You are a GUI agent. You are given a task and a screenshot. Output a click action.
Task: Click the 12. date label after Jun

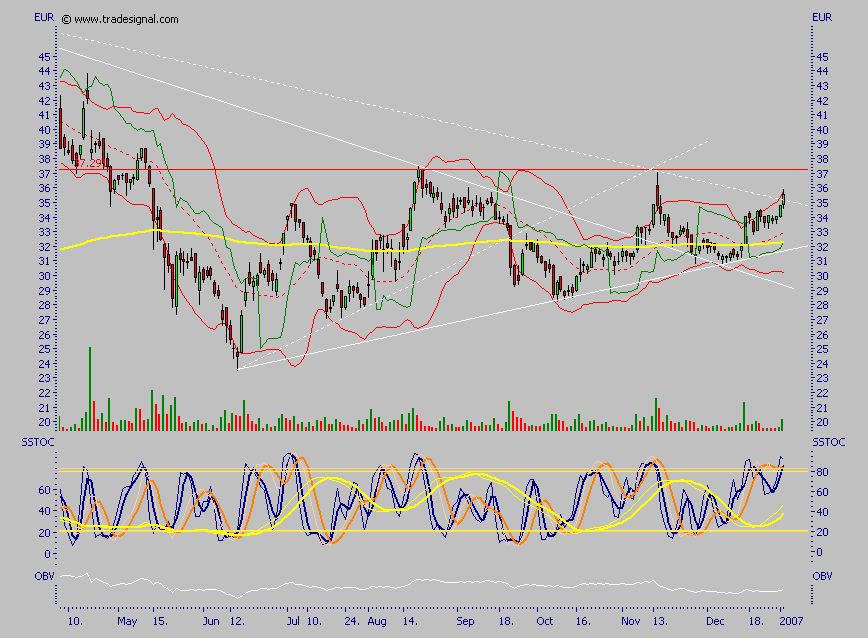pos(236,621)
